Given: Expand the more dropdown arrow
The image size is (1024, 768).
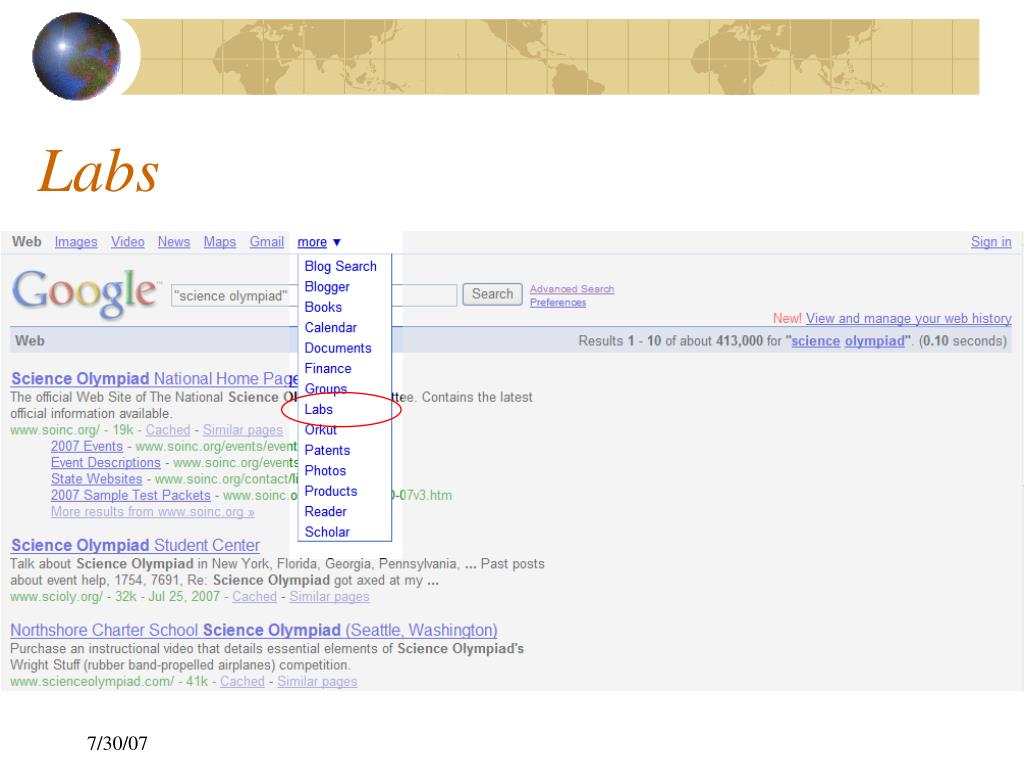Looking at the screenshot, I should [337, 242].
